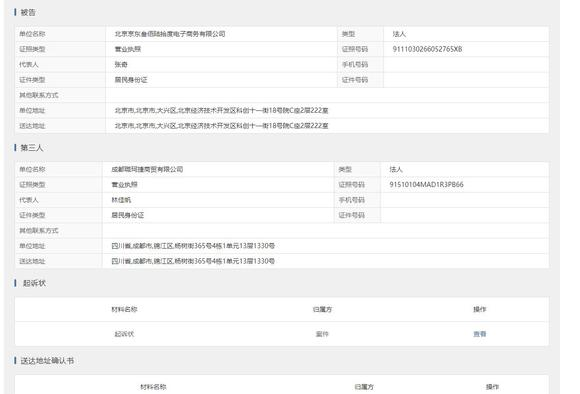Select the defendant 单位地址 Beijing address
The image size is (580, 394).
point(221,110)
